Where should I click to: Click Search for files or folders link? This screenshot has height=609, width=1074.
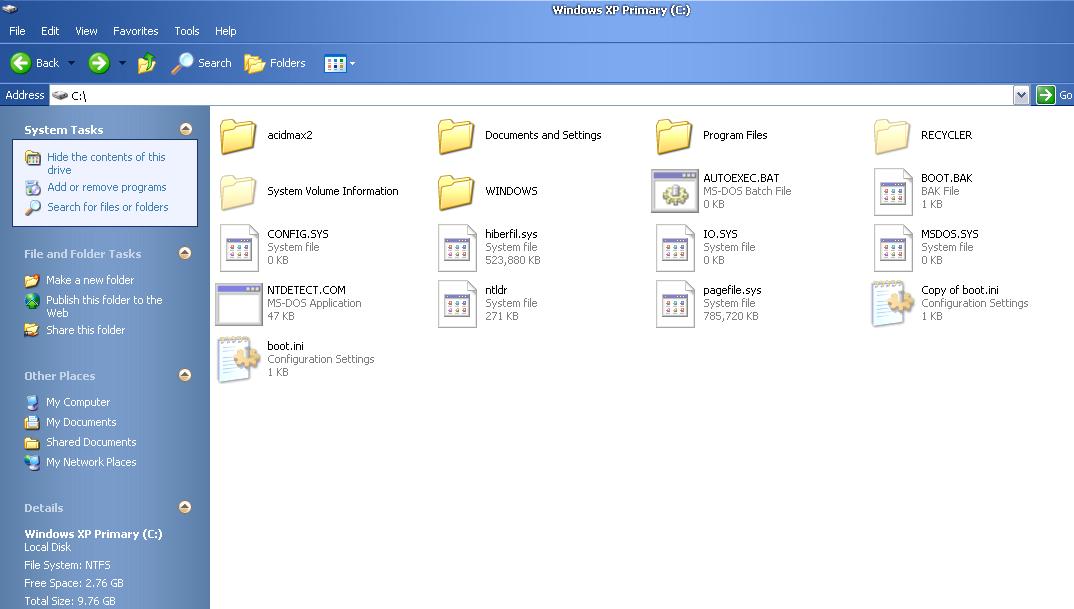pyautogui.click(x=108, y=207)
